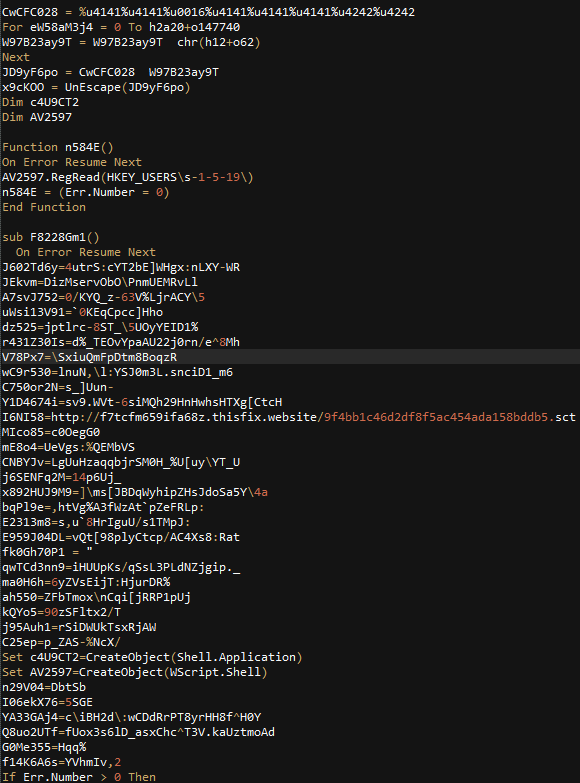The image size is (580, 783).
Task: Click the line starting with CwCFC028
Action: 208,12
